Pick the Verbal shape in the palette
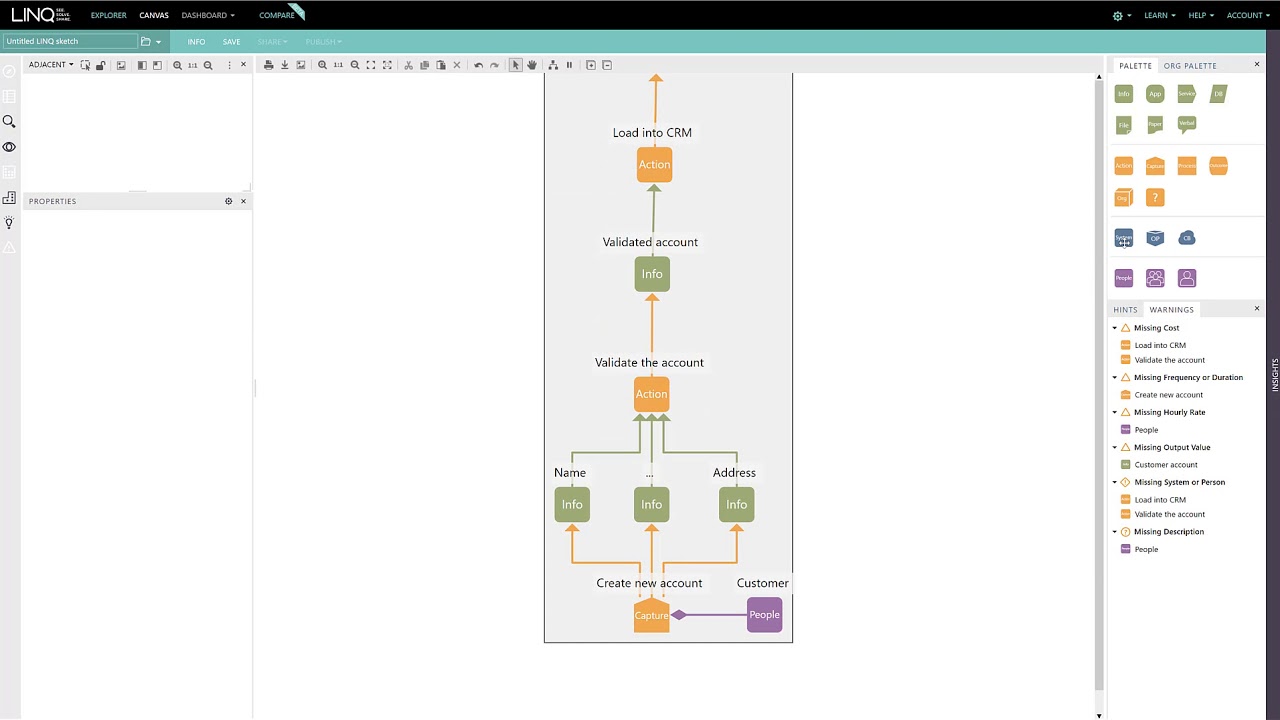This screenshot has width=1280, height=720. coord(1186,125)
